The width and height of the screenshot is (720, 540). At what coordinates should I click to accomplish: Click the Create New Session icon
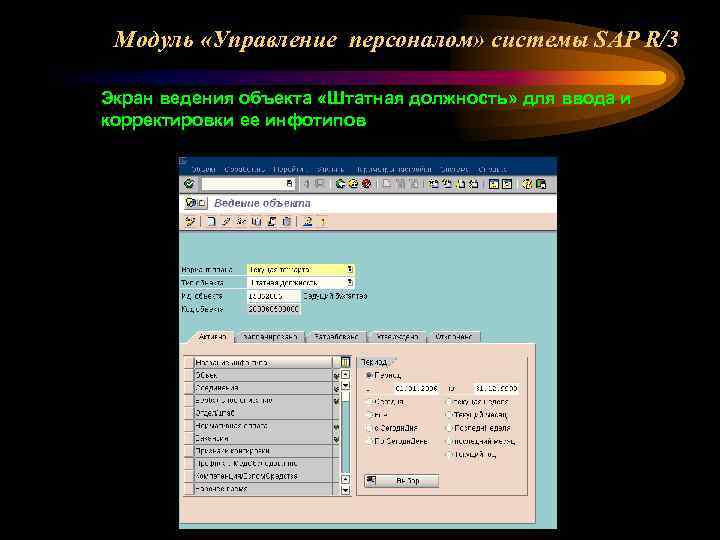494,184
